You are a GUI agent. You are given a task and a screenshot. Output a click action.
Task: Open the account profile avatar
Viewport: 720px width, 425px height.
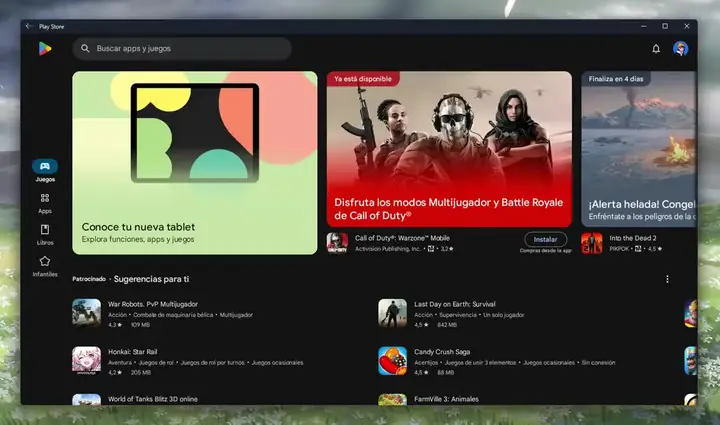pos(681,48)
